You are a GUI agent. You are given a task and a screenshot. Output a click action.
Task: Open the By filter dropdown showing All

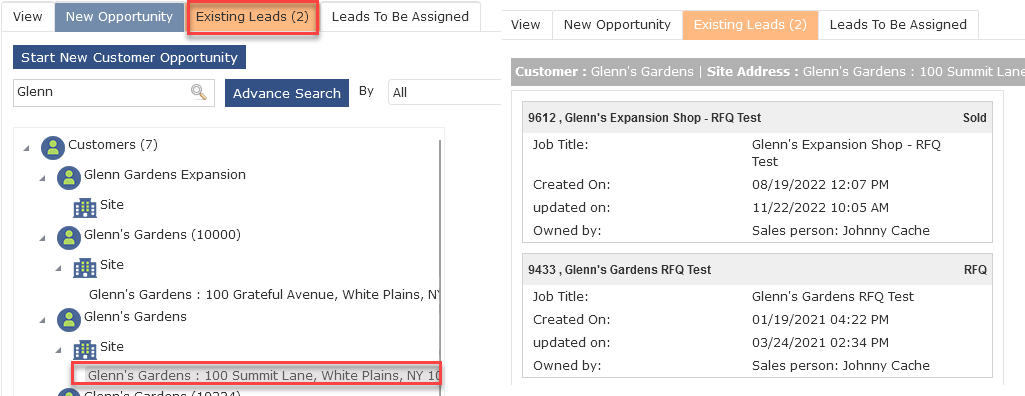coord(445,93)
